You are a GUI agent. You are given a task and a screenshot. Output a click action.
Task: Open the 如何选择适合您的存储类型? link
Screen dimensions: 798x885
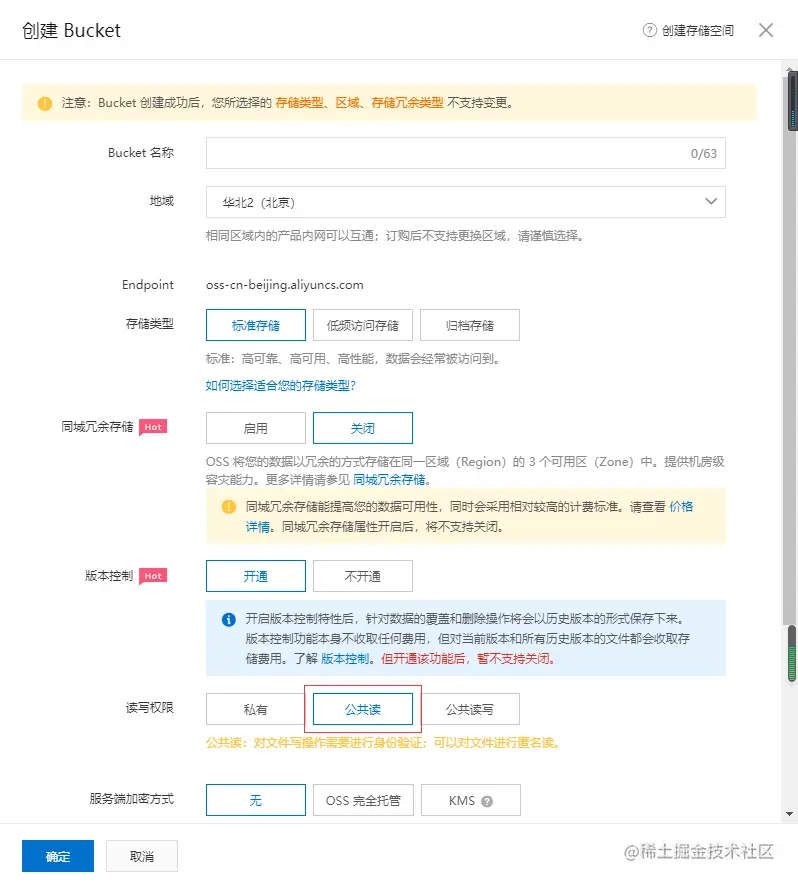280,385
